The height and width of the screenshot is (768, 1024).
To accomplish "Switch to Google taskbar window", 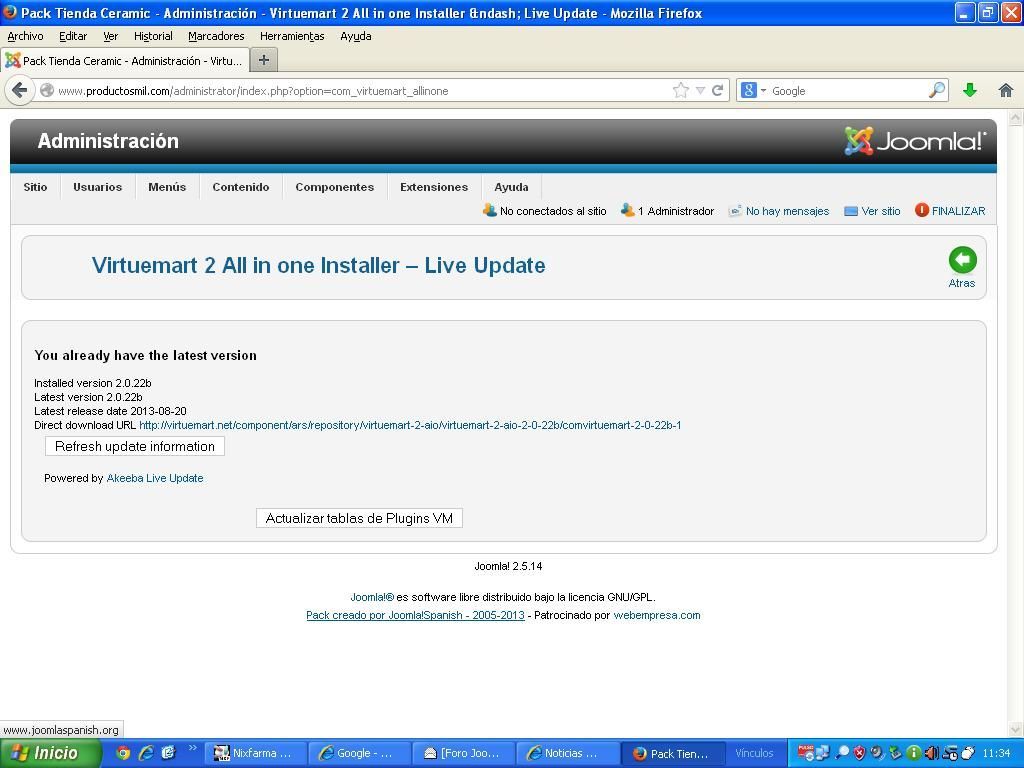I will (x=359, y=753).
